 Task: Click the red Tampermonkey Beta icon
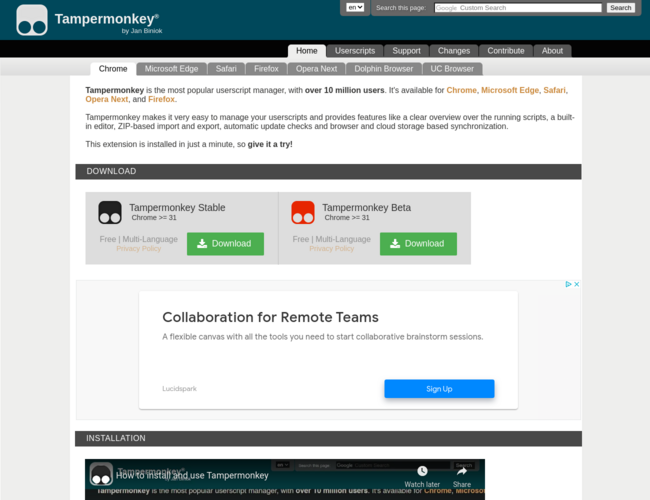303,212
